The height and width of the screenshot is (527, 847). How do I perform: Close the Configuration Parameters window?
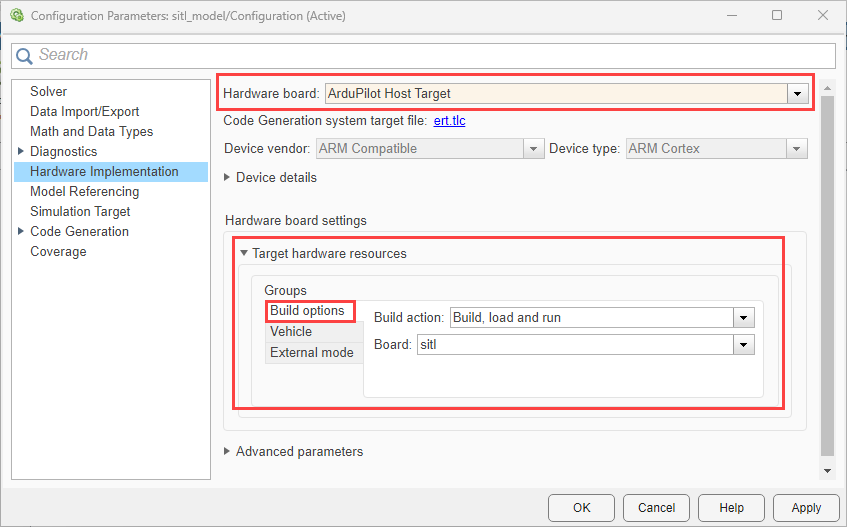click(x=823, y=15)
